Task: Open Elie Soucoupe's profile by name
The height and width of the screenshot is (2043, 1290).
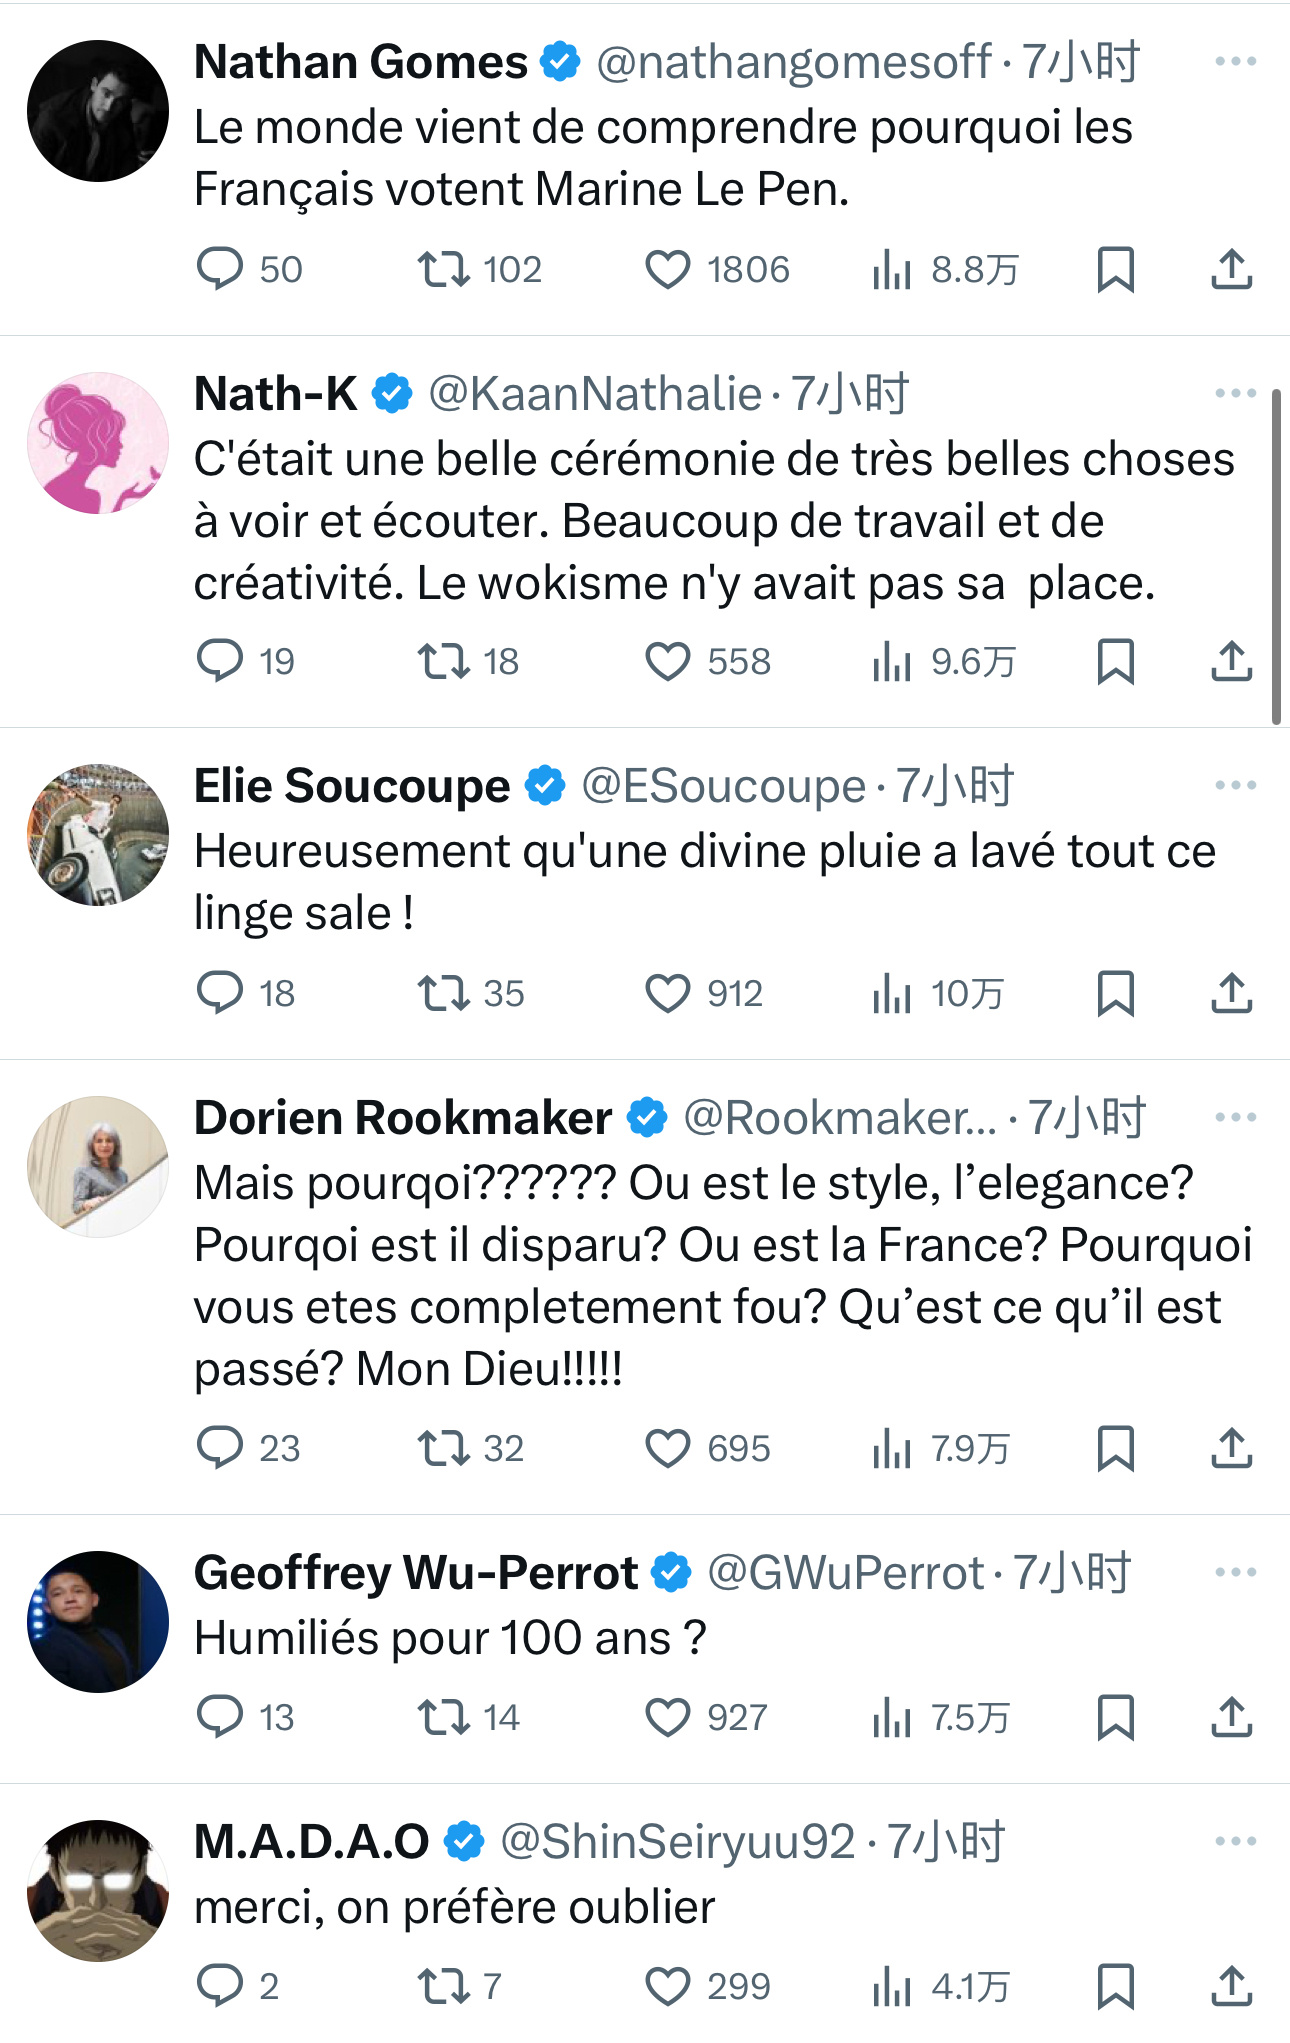Action: pyautogui.click(x=352, y=786)
